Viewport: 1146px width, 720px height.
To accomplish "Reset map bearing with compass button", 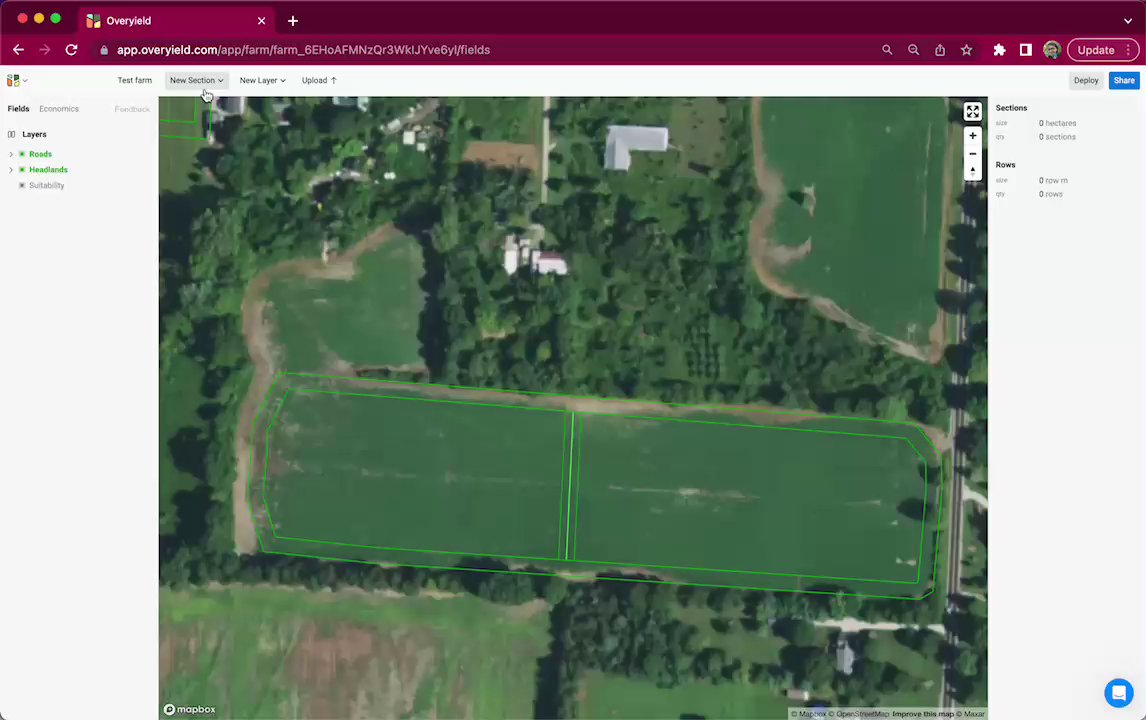I will [972, 171].
